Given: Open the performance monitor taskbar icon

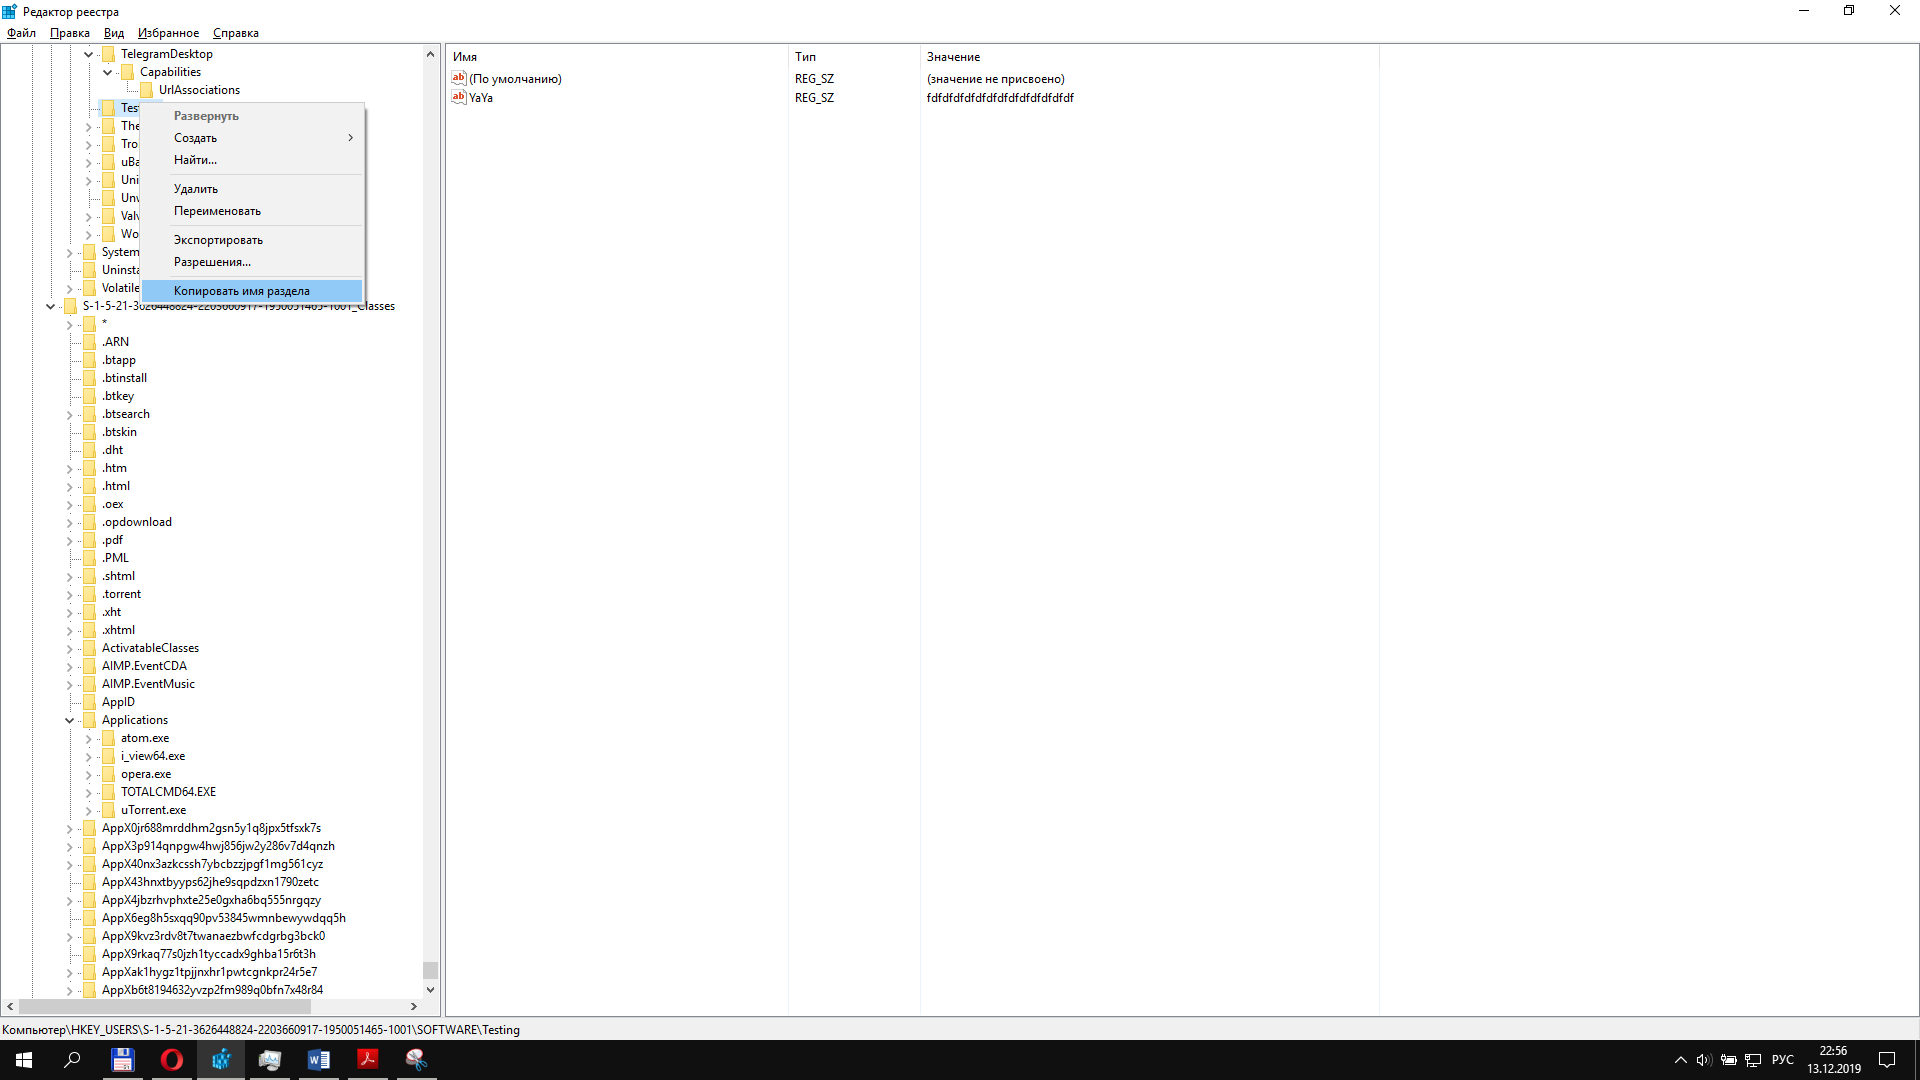Looking at the screenshot, I should tap(269, 1060).
